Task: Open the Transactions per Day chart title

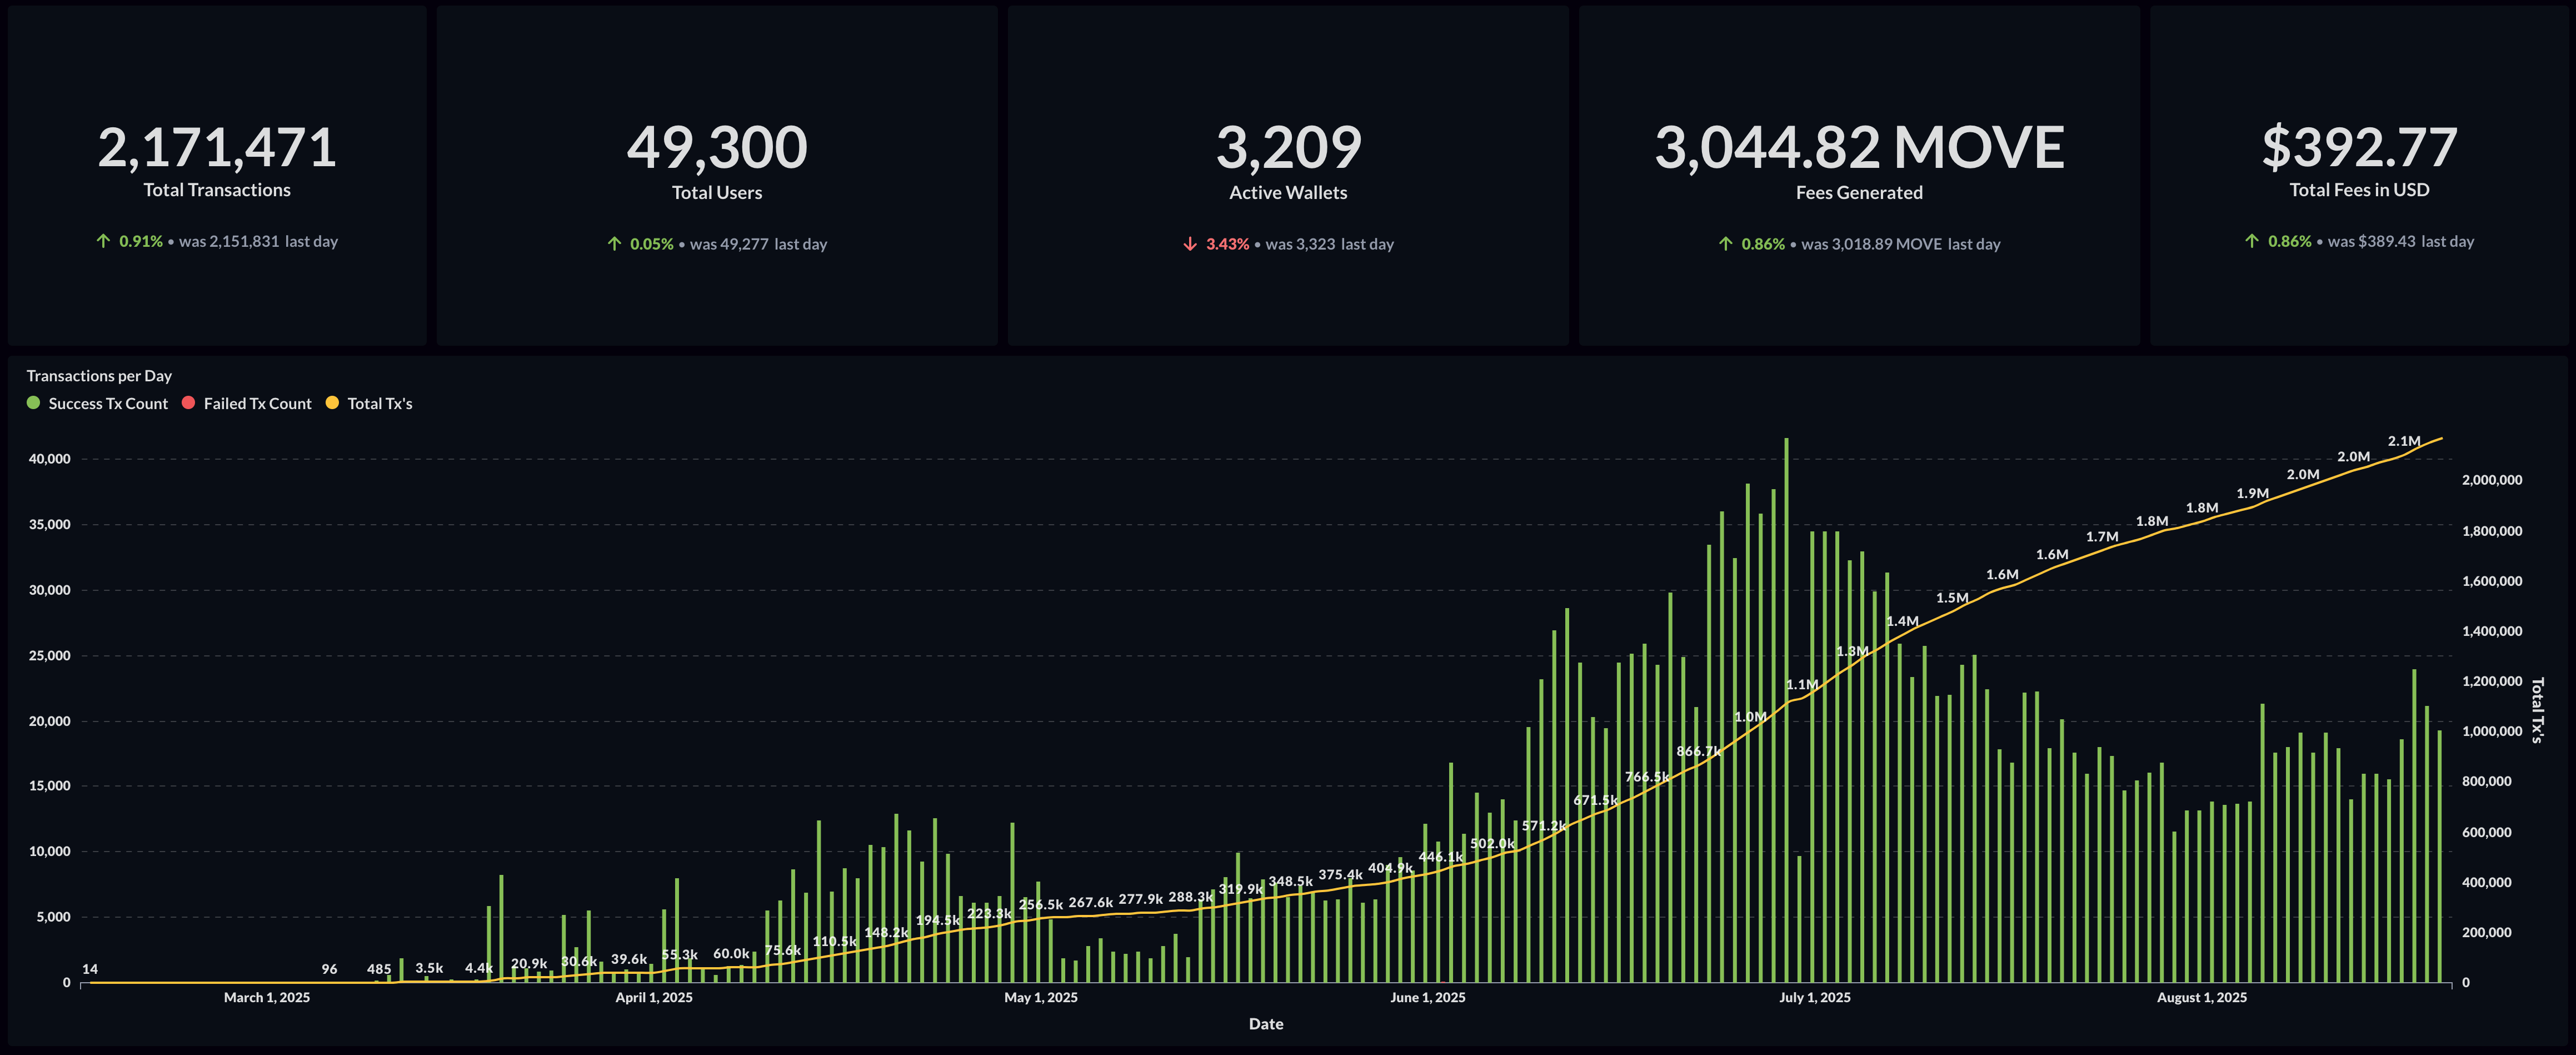Action: pyautogui.click(x=99, y=376)
